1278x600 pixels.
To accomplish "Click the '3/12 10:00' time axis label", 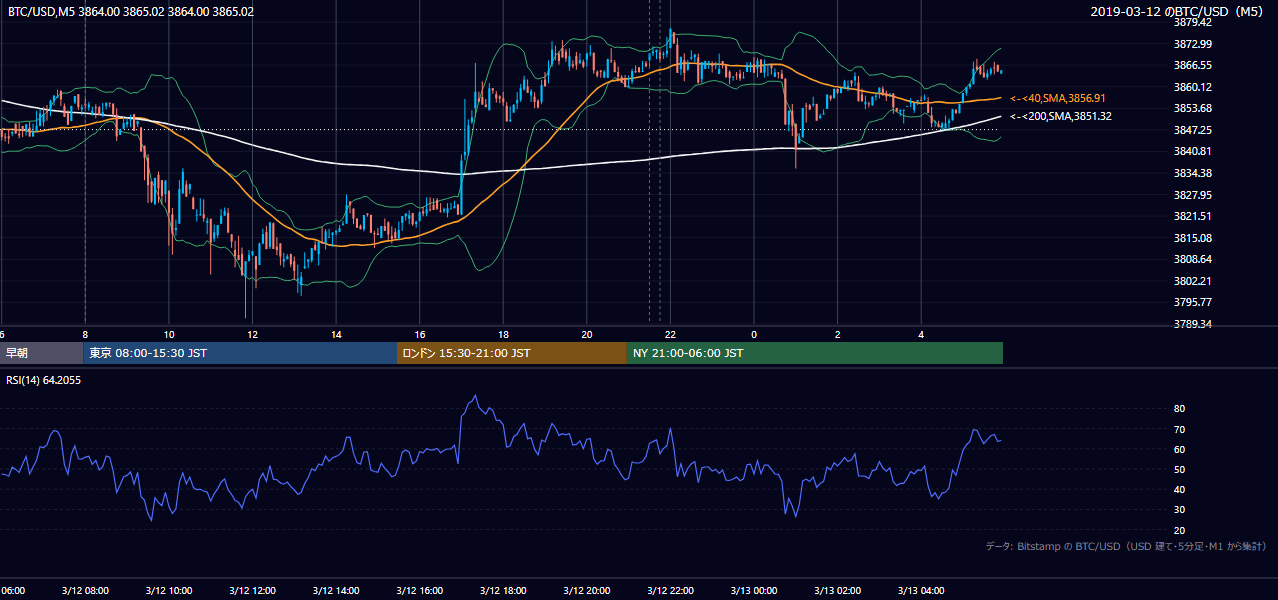I will (168, 591).
